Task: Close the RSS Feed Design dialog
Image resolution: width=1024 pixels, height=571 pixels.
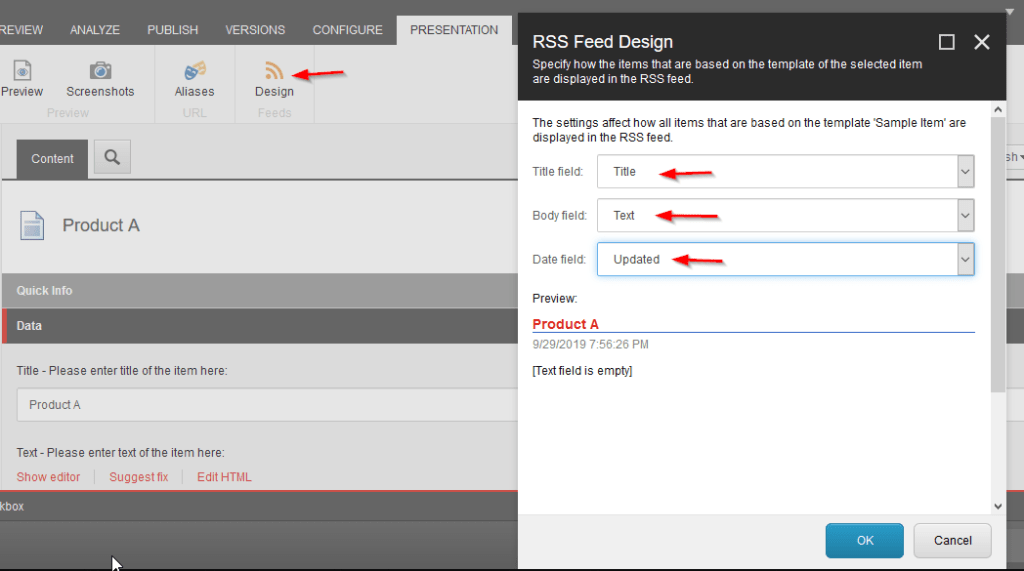Action: tap(982, 42)
